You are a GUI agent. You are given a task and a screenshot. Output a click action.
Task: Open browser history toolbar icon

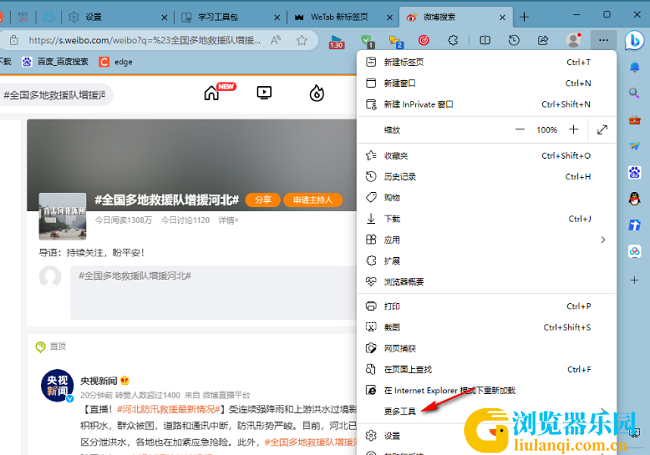[x=514, y=40]
